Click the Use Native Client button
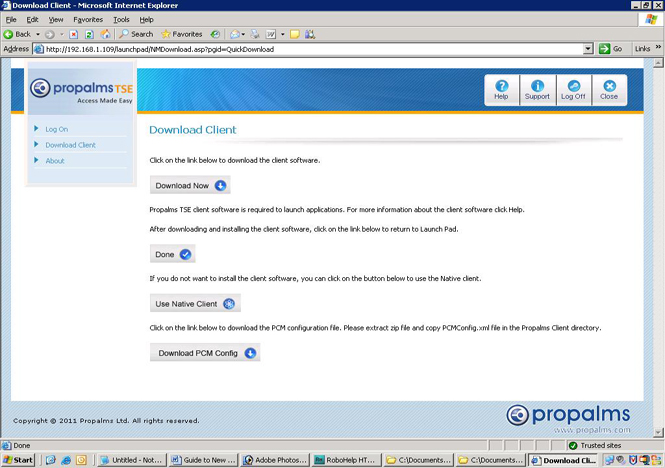 pyautogui.click(x=195, y=304)
